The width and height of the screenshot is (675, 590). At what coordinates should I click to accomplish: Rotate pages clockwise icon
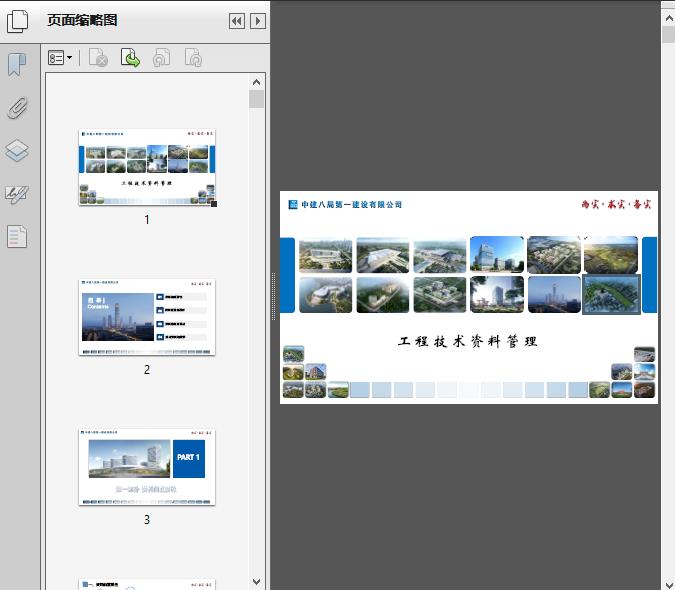pos(193,59)
